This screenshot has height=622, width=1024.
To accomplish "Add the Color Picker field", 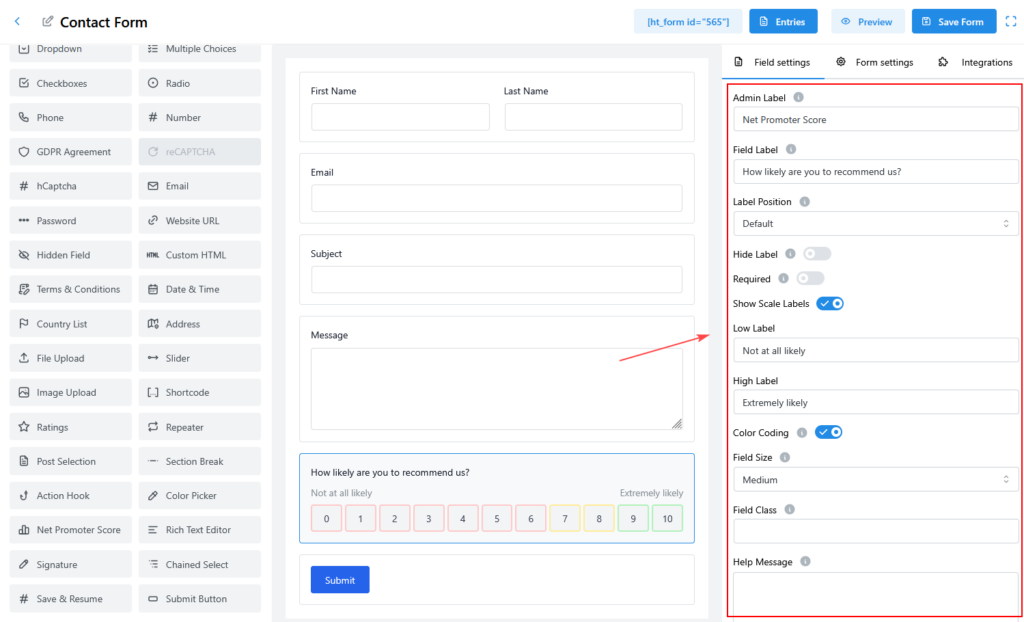I will tap(199, 495).
